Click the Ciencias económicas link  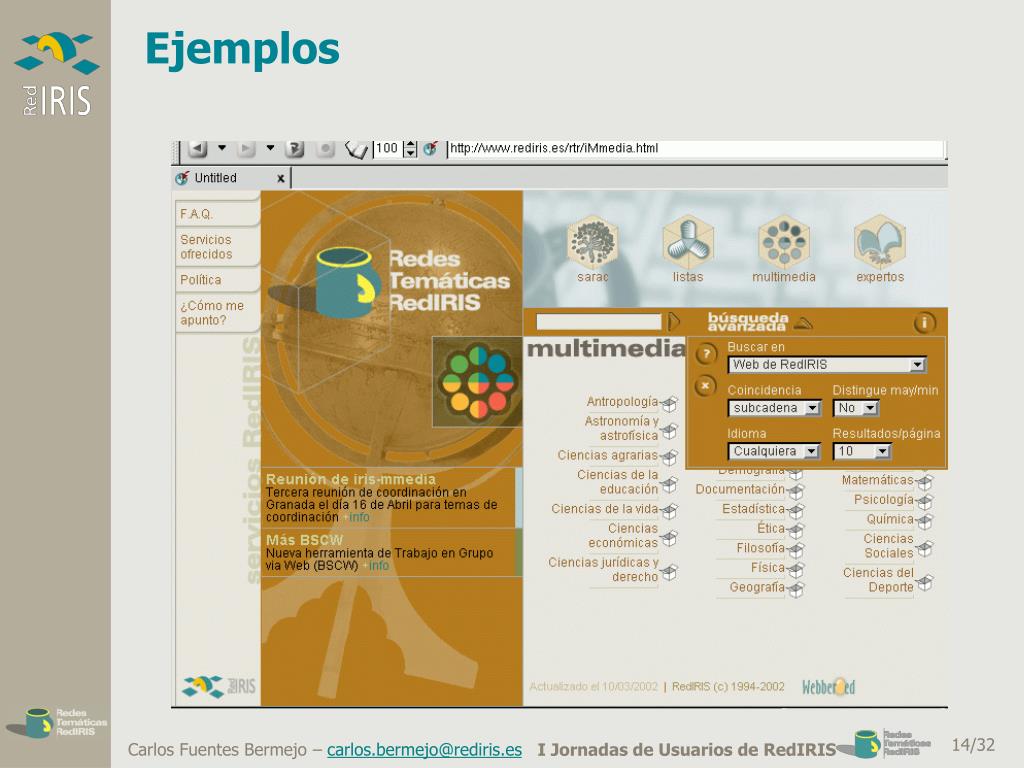point(623,536)
